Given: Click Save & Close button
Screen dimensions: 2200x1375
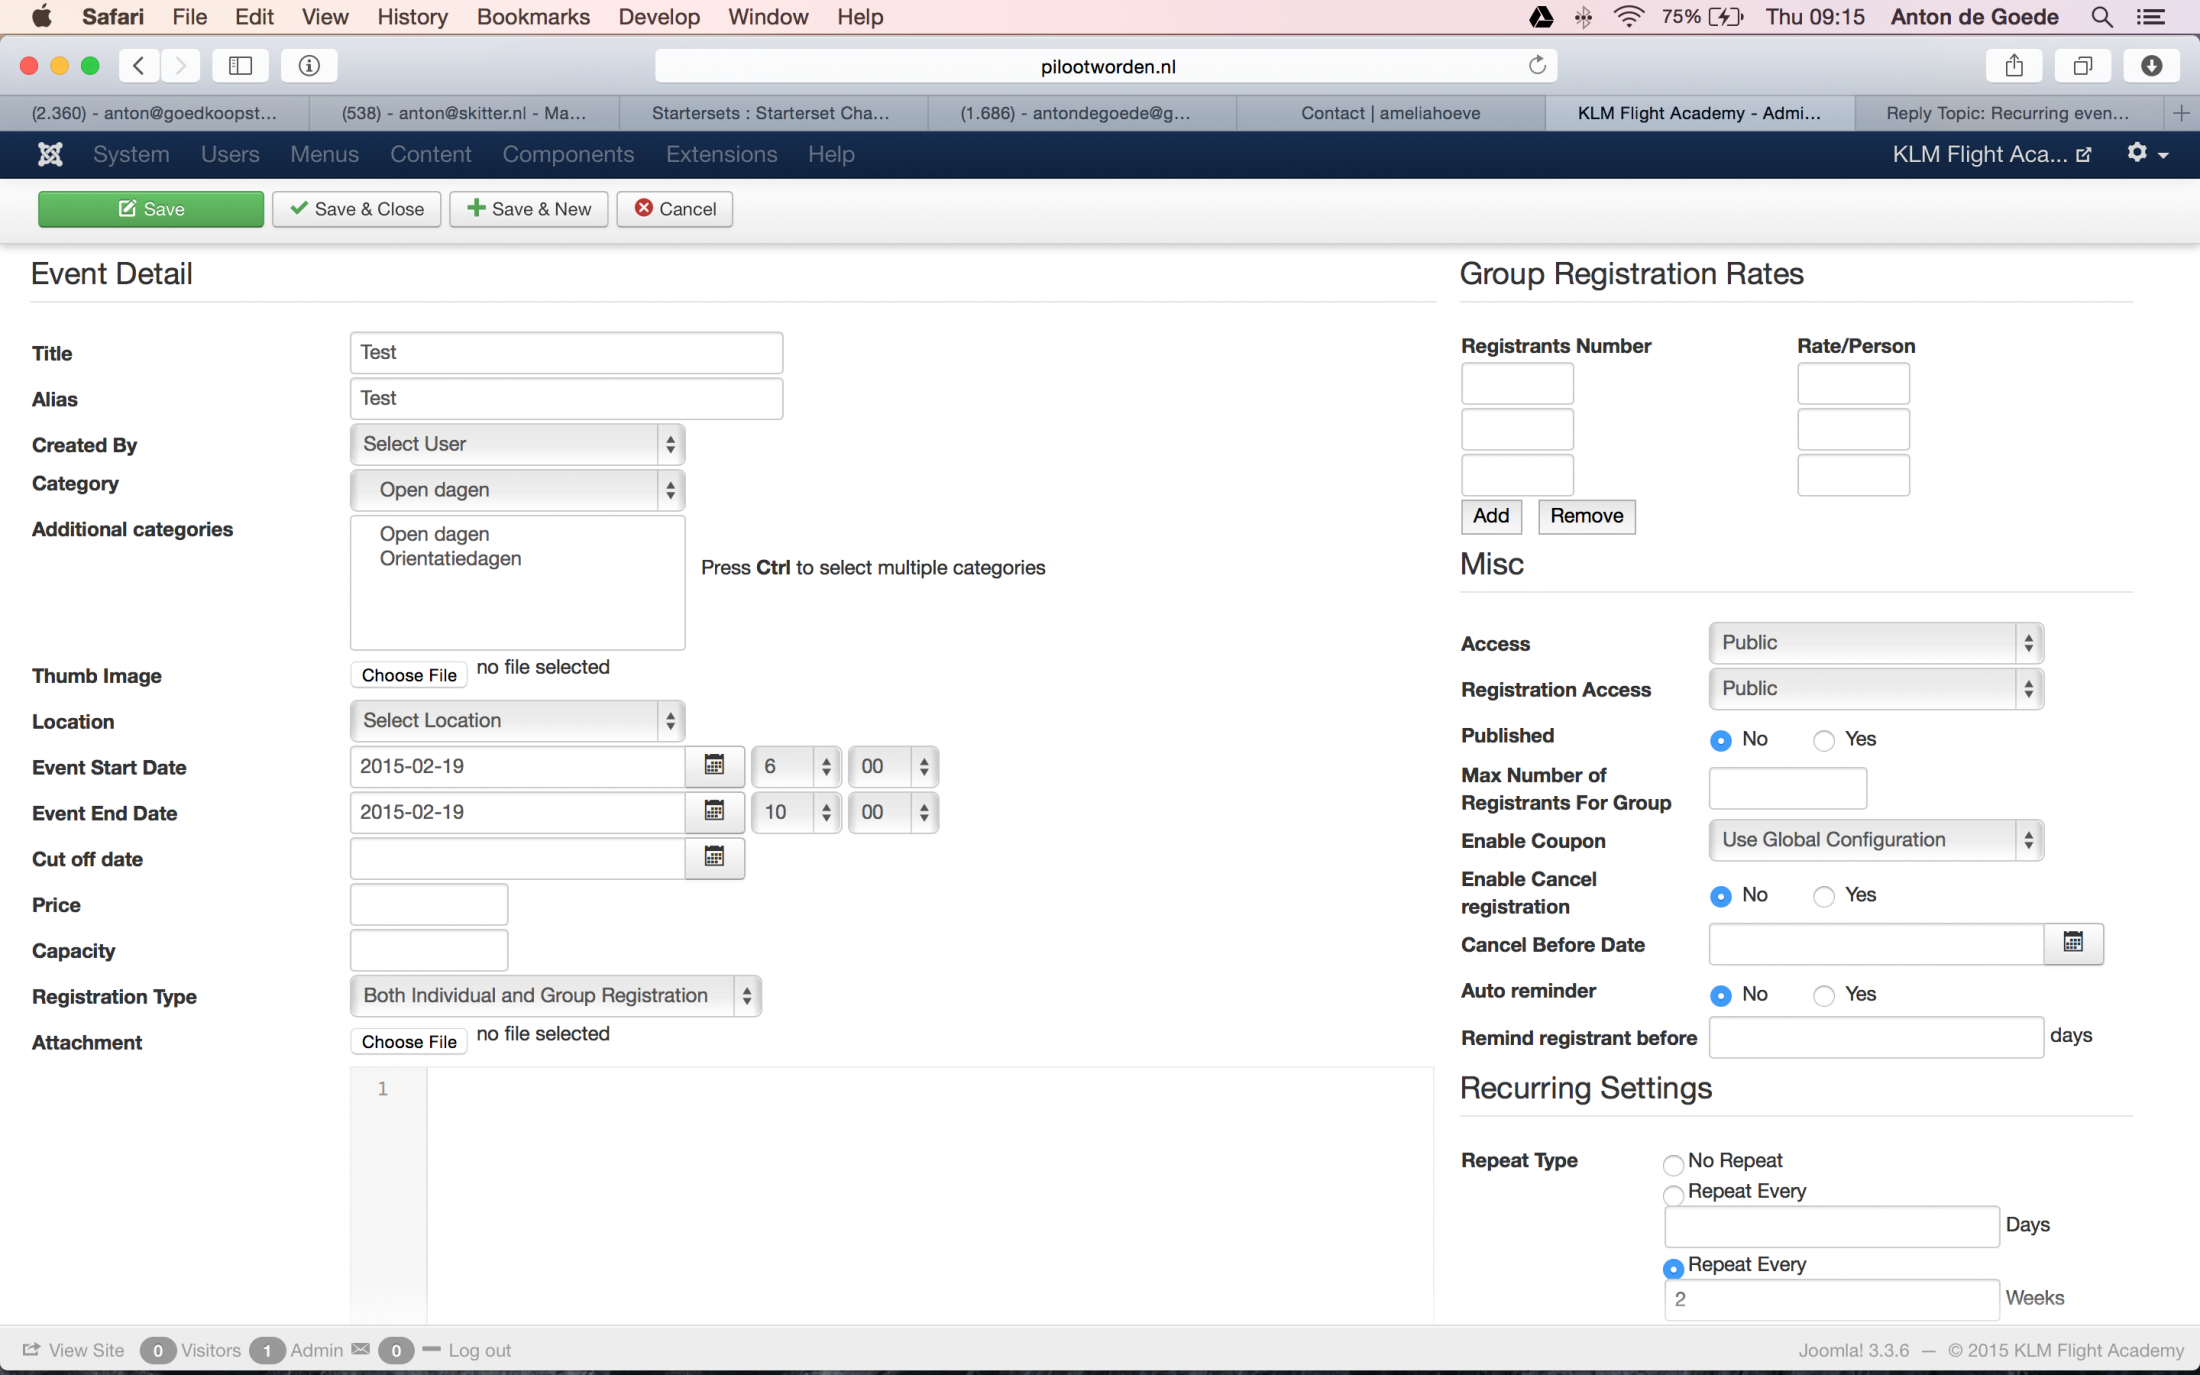Looking at the screenshot, I should tap(357, 209).
